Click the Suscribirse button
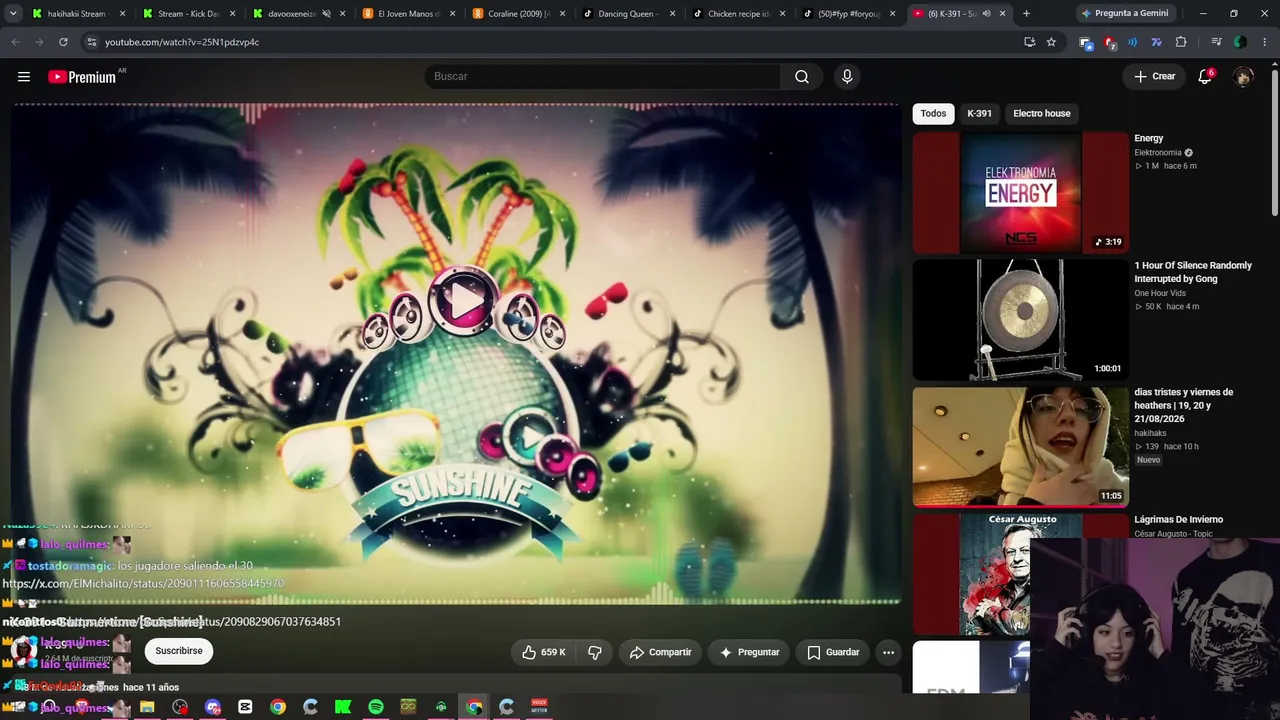 [x=179, y=651]
